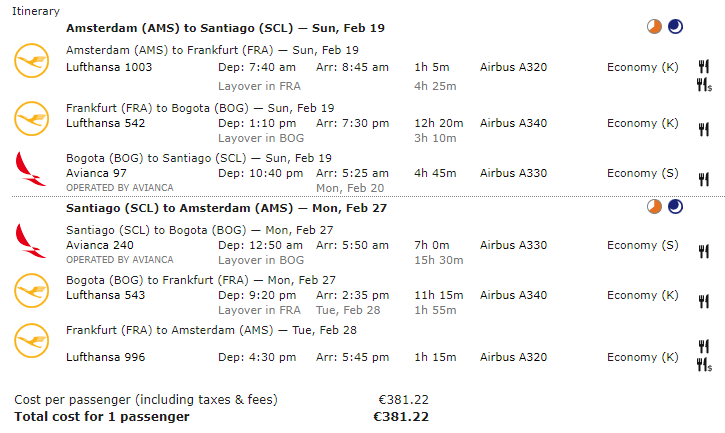Click the Lufthansa logo beside flight 542

coord(31,118)
